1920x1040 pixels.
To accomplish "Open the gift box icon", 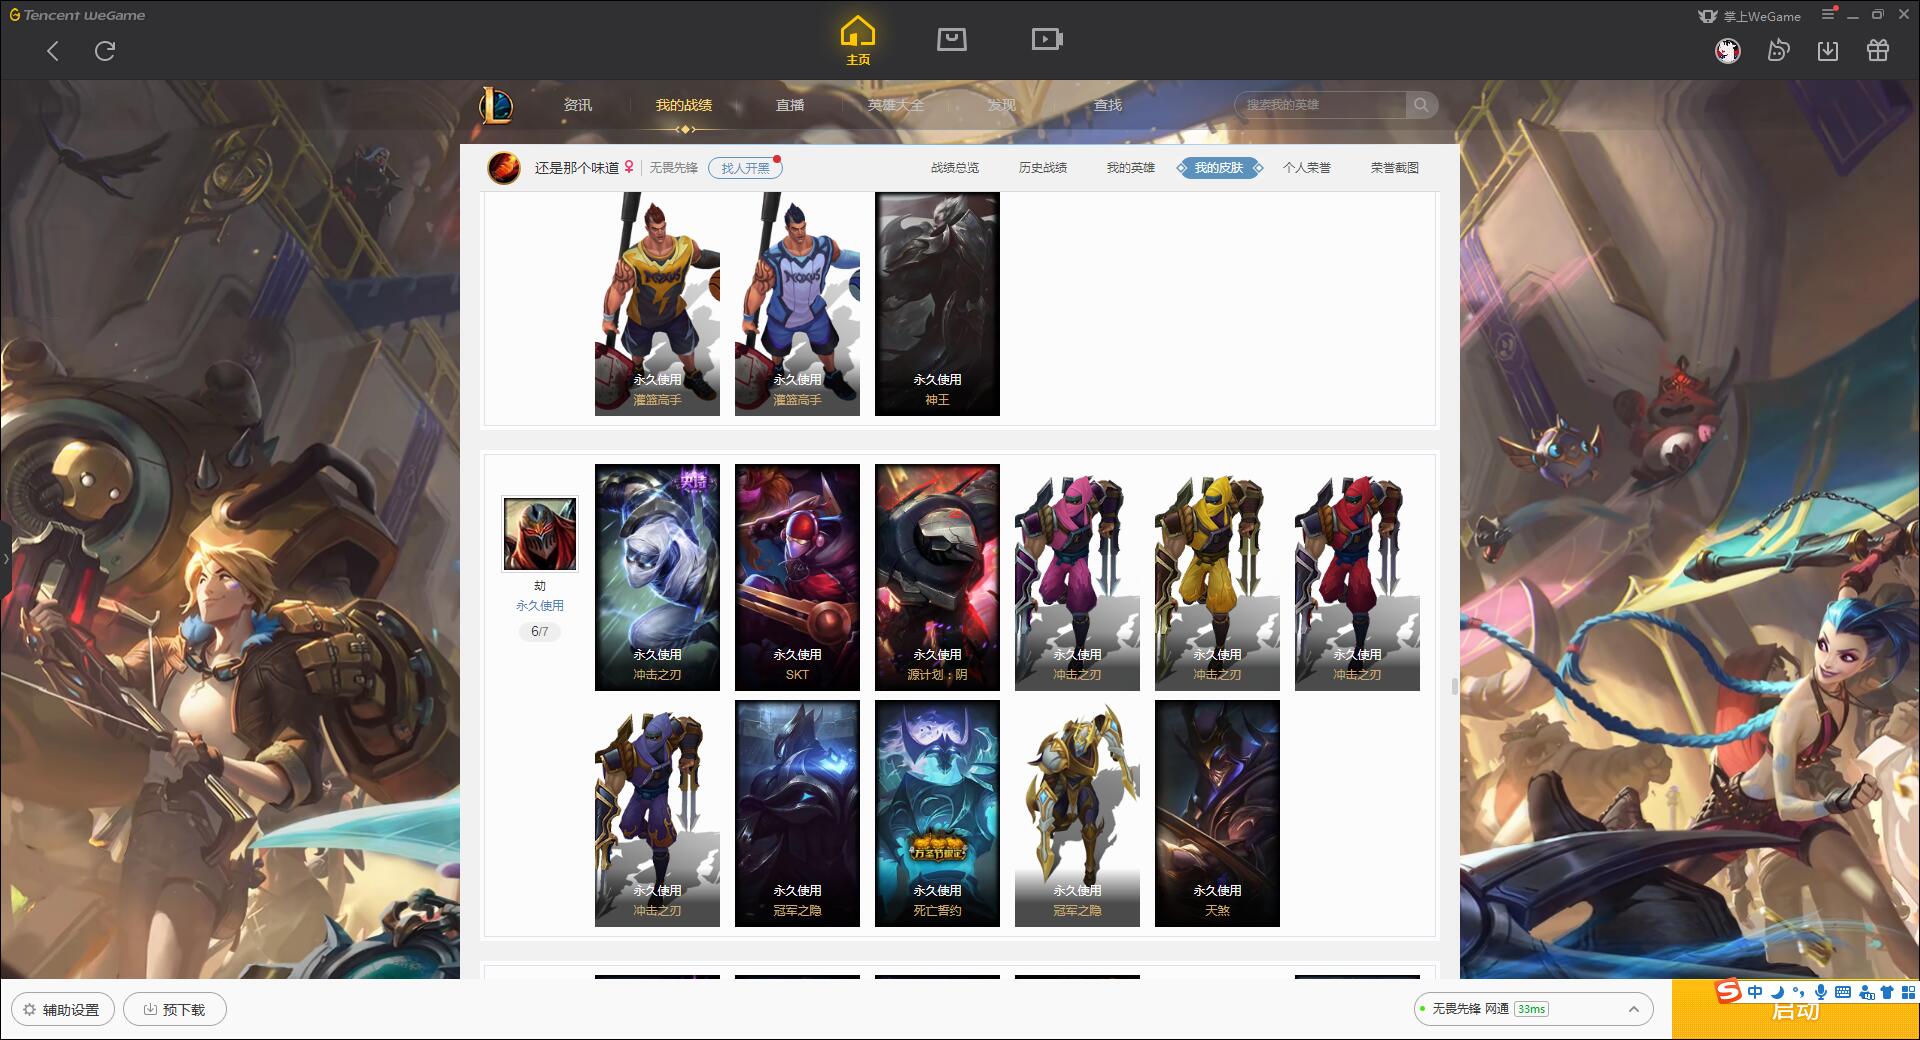I will pos(1878,50).
